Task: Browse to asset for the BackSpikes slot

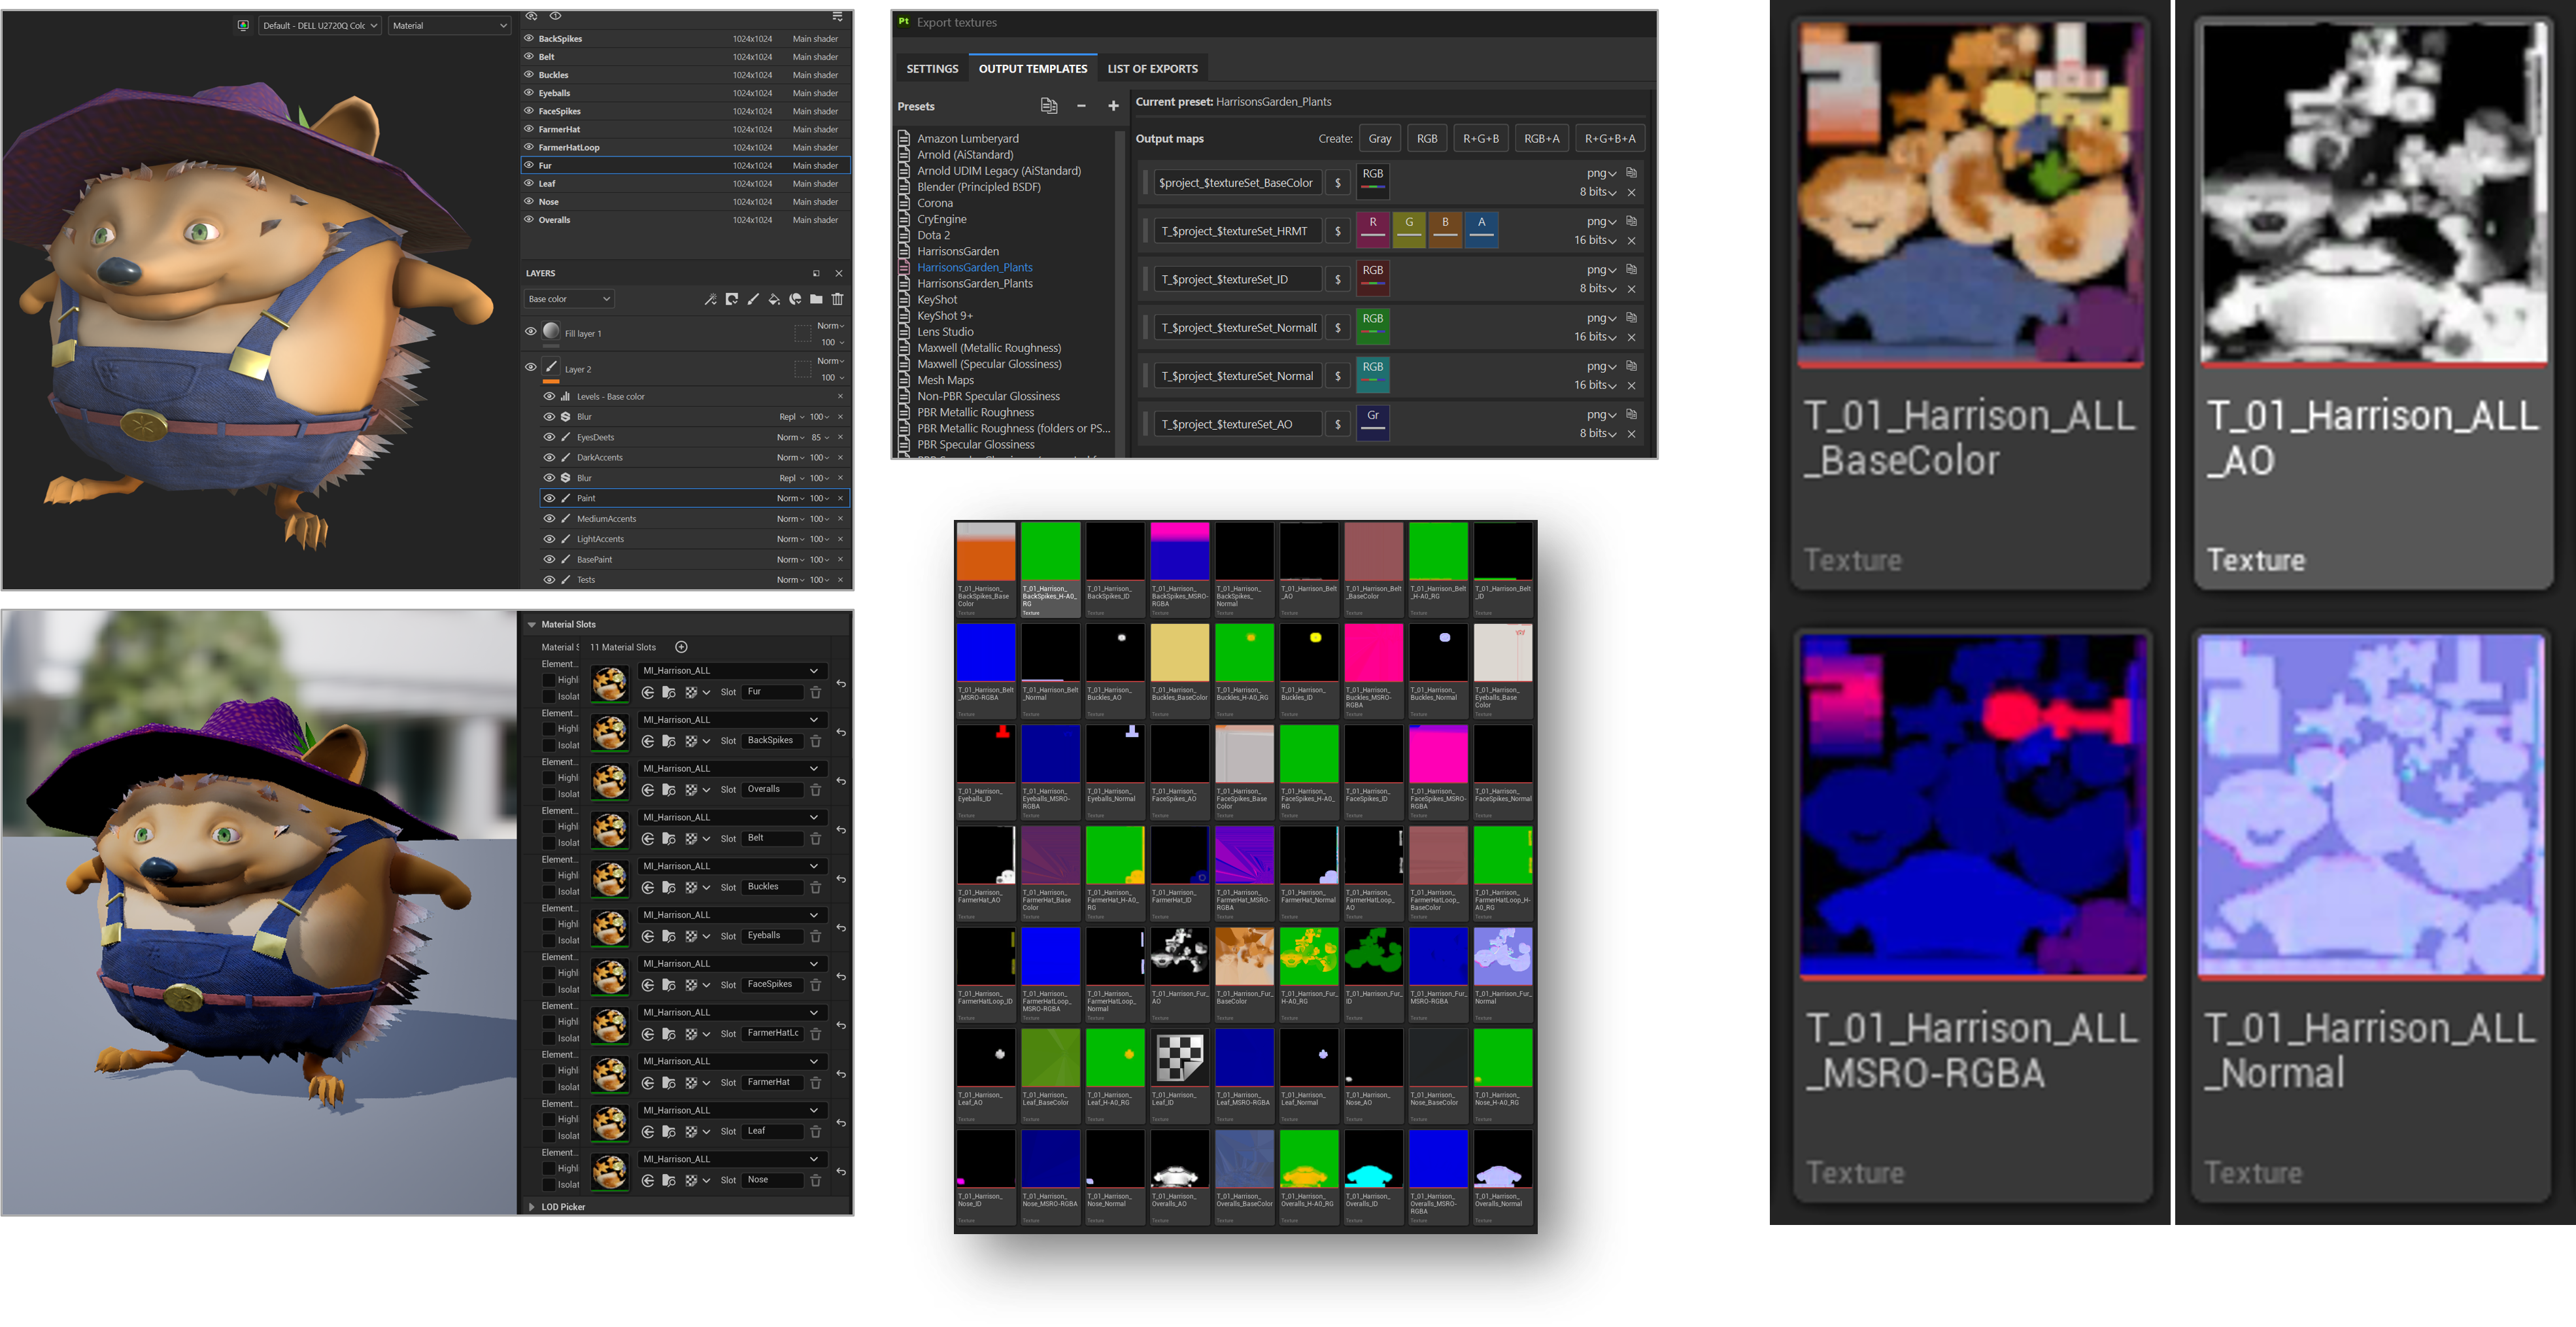Action: tap(669, 741)
